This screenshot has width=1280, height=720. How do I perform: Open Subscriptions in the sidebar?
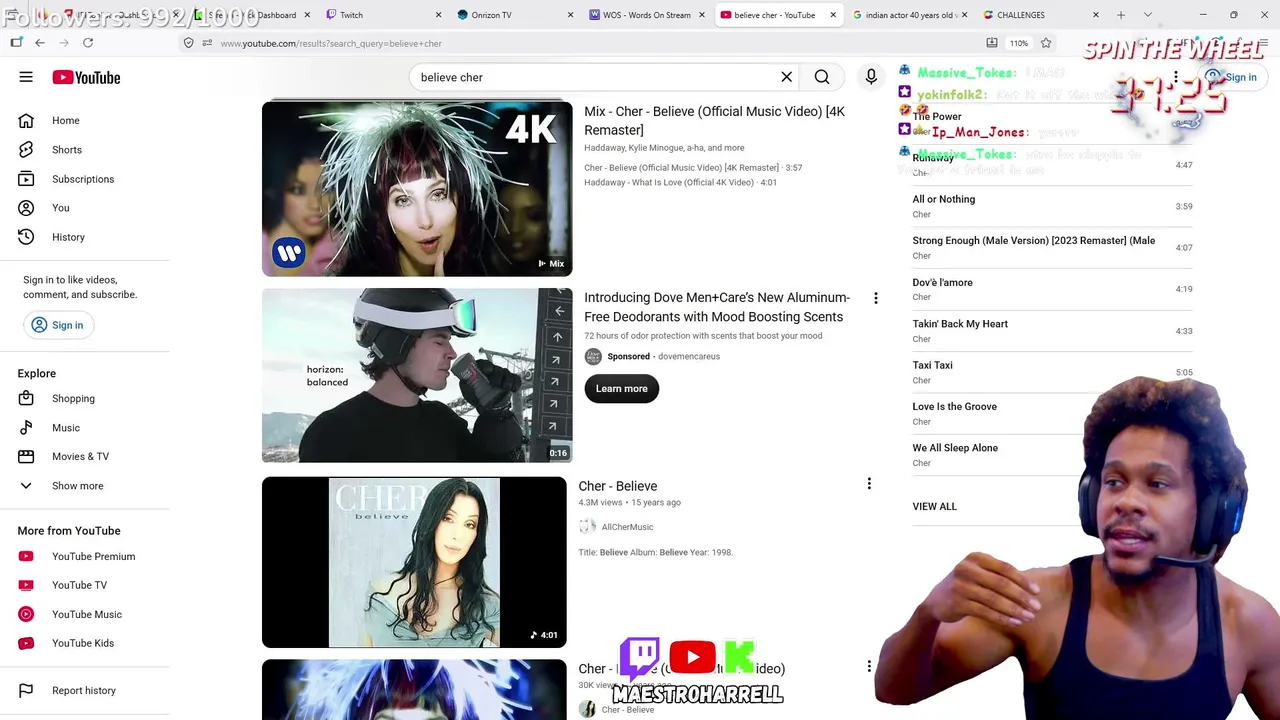pyautogui.click(x=85, y=179)
